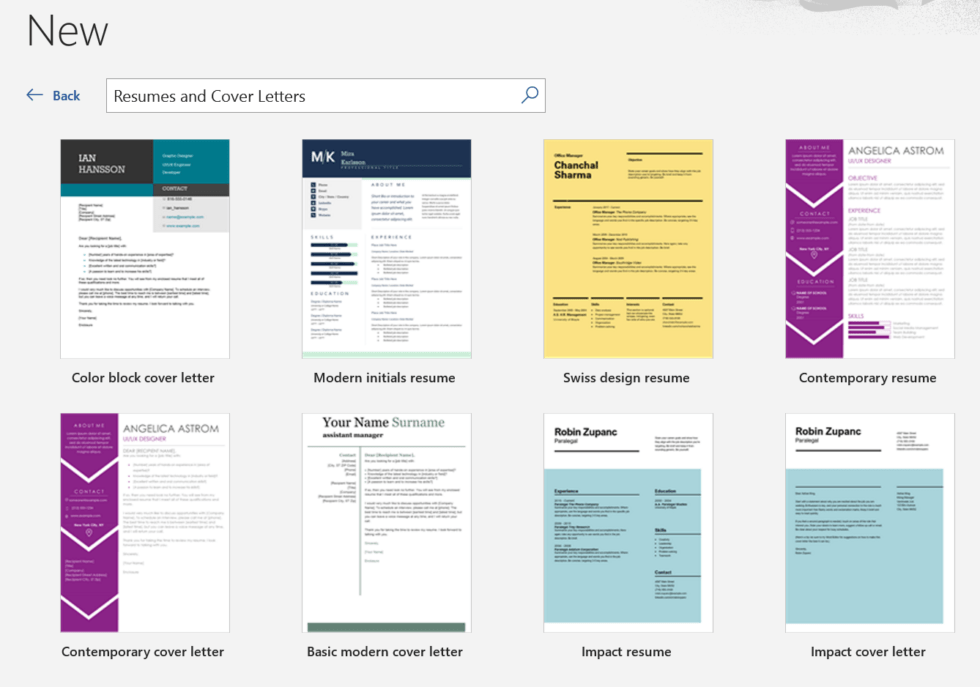Click the search magnifier icon
980x687 pixels.
click(x=529, y=95)
